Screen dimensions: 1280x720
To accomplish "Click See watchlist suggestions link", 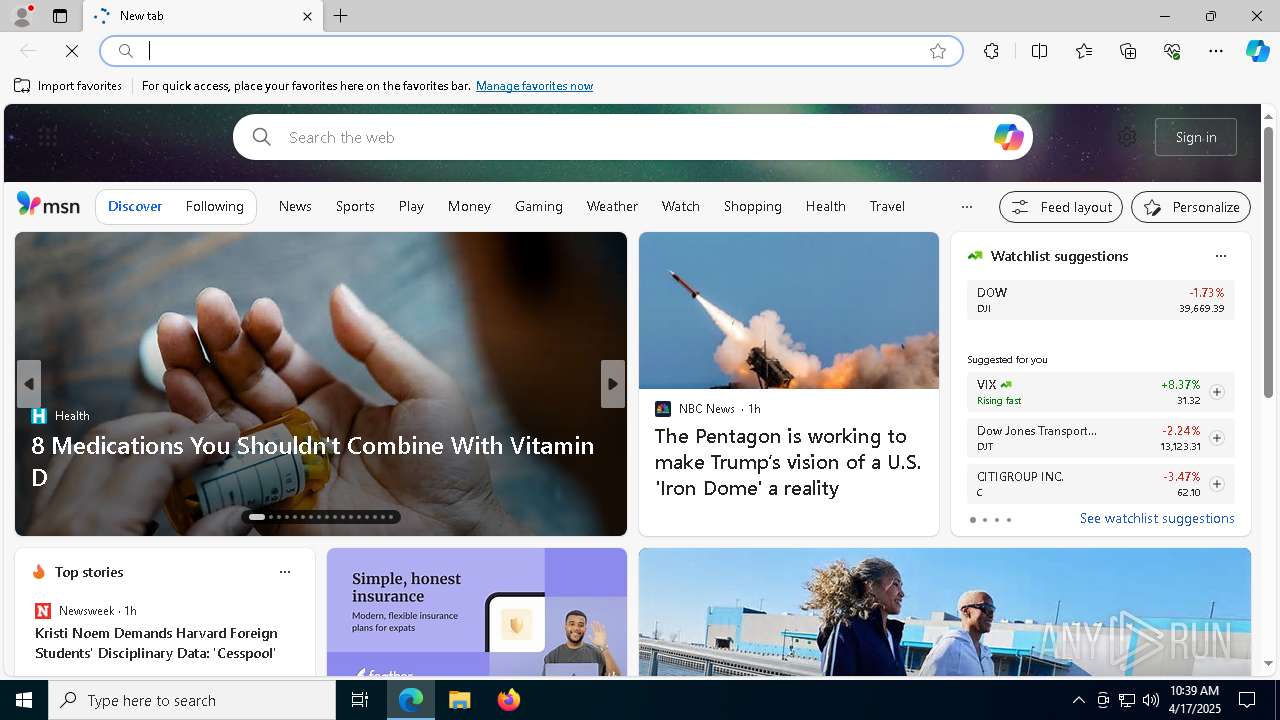I will pos(1157,518).
